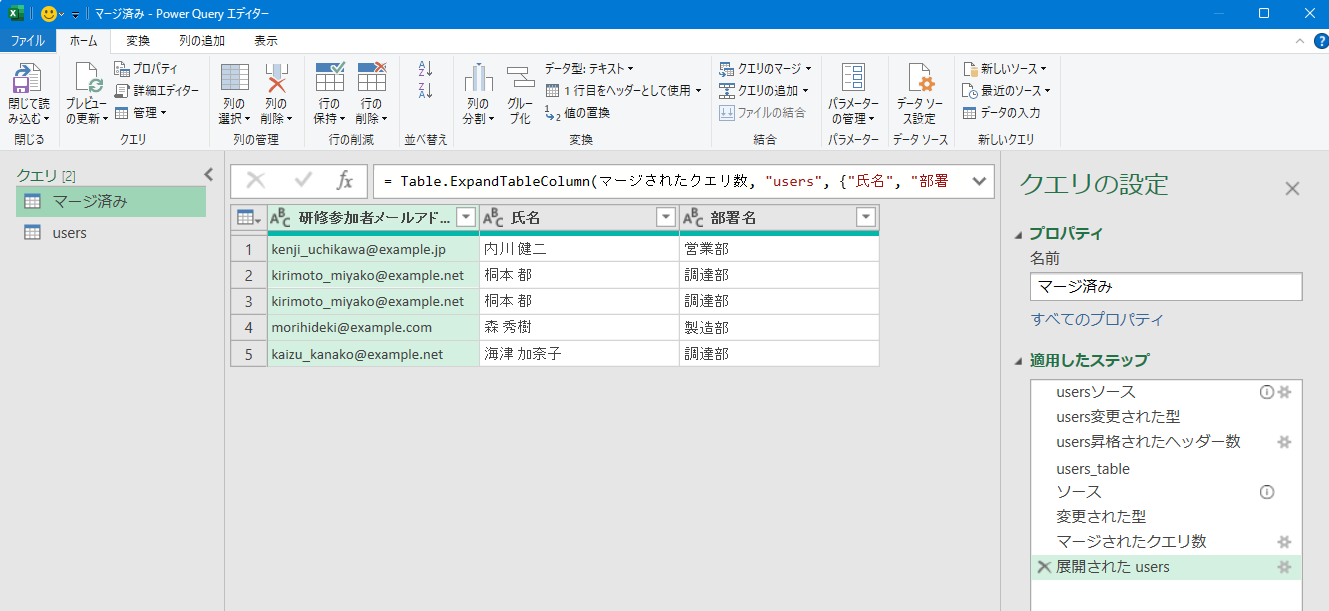Click the 名前 input field
Screen dimensions: 1329x611
(1166, 286)
